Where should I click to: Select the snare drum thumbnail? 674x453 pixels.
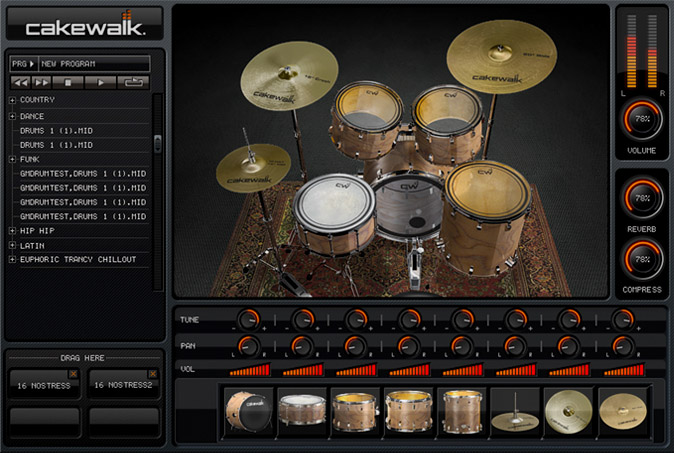tap(301, 411)
